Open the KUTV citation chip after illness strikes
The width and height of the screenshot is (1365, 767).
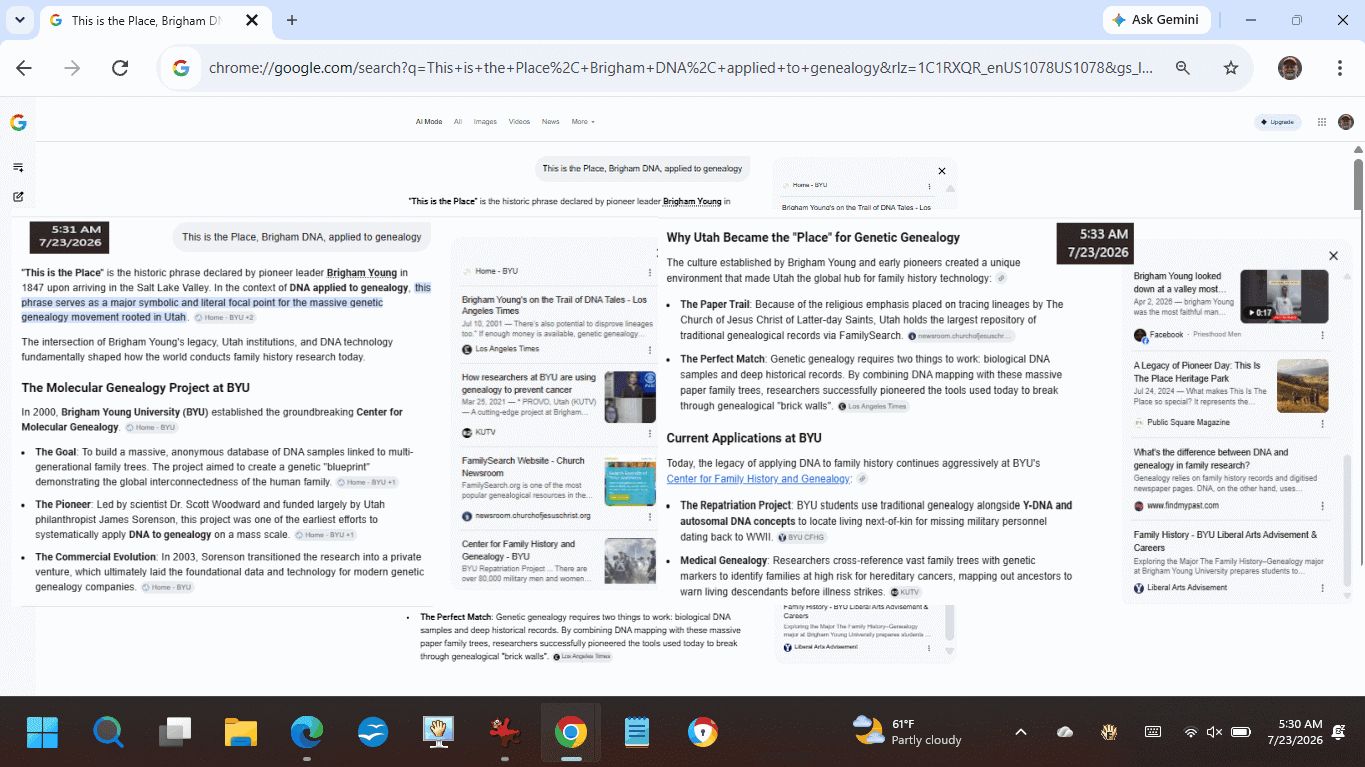point(905,592)
